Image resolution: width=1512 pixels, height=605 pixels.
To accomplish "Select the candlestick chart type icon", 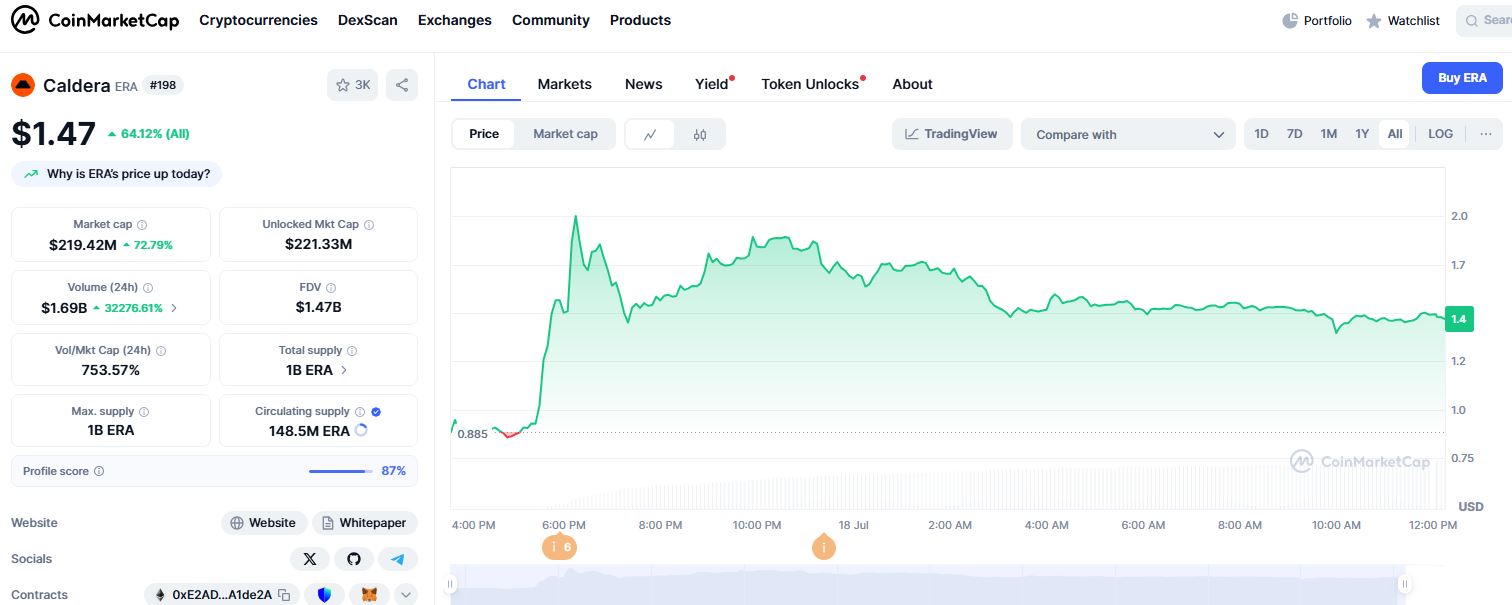I will coord(700,134).
